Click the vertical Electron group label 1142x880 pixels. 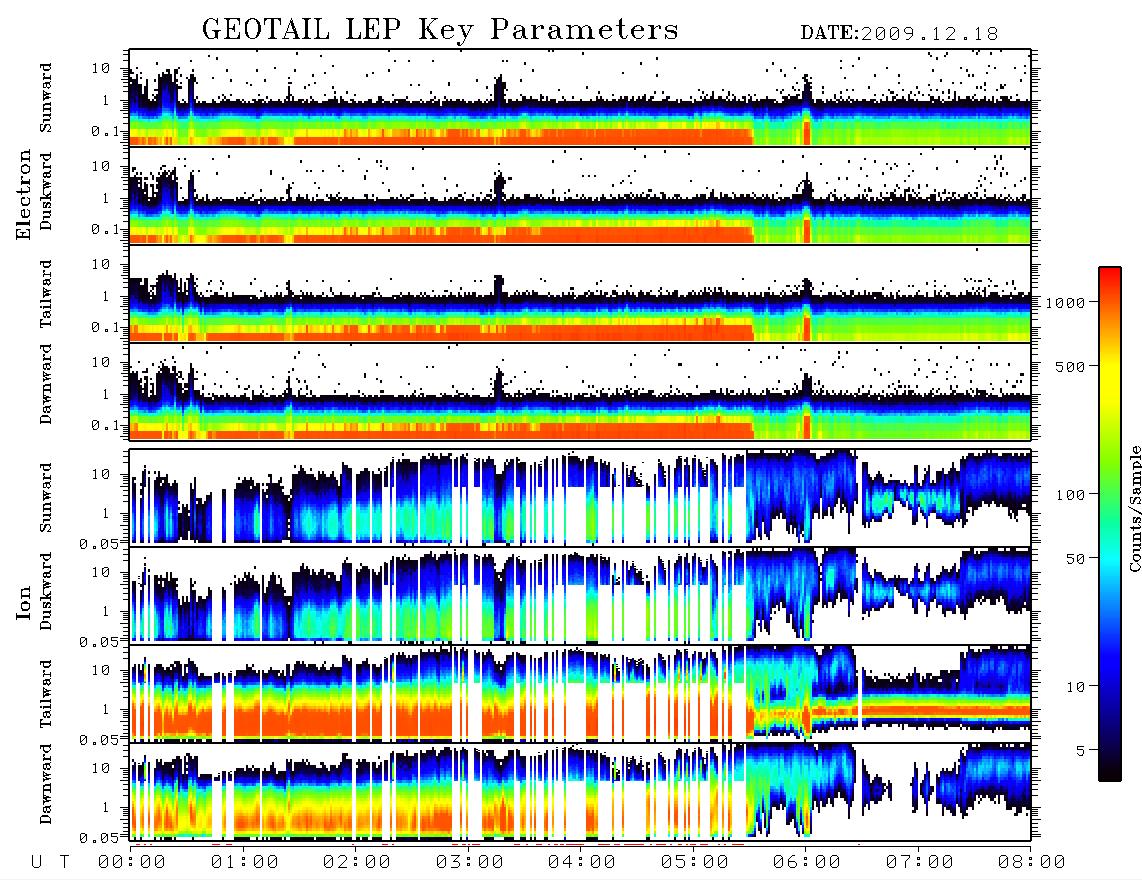23,194
